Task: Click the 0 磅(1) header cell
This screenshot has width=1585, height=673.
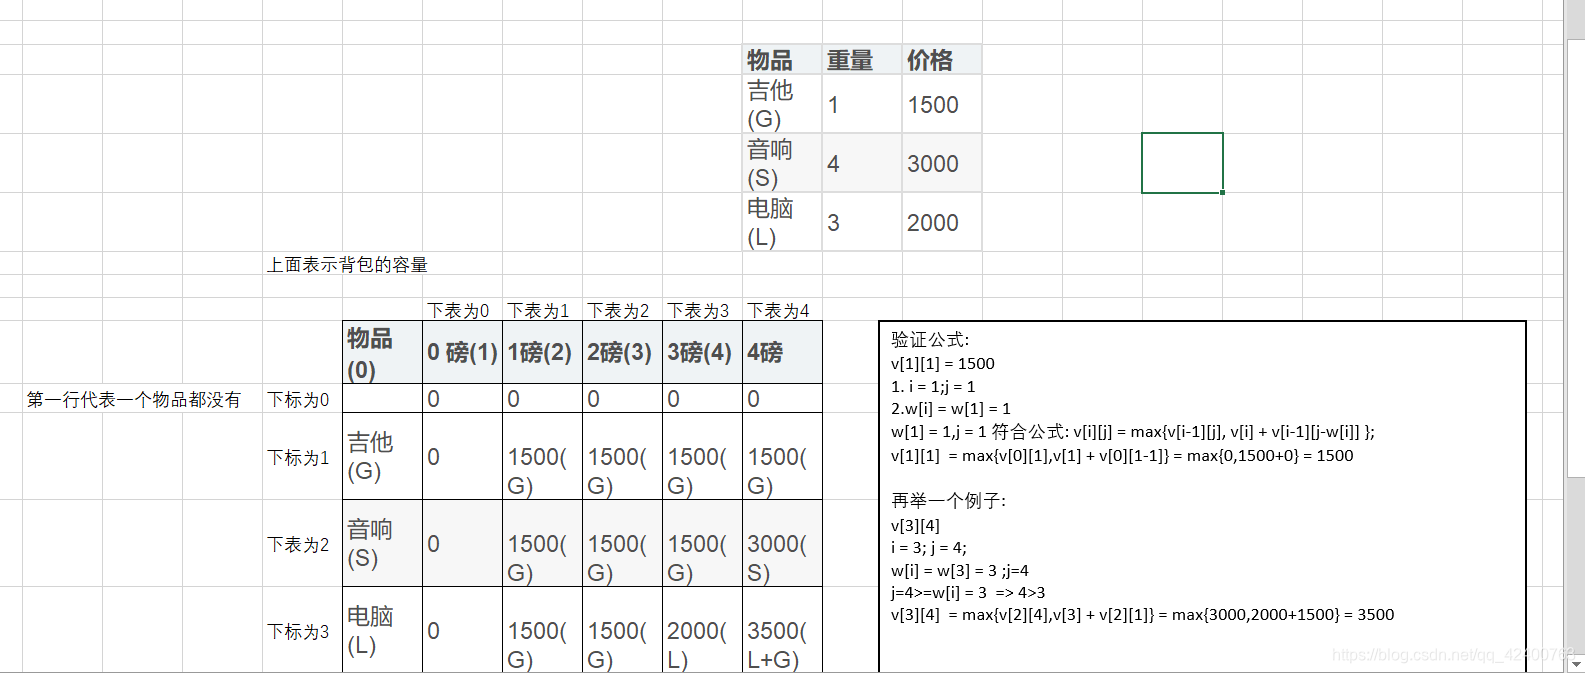Action: coord(462,353)
